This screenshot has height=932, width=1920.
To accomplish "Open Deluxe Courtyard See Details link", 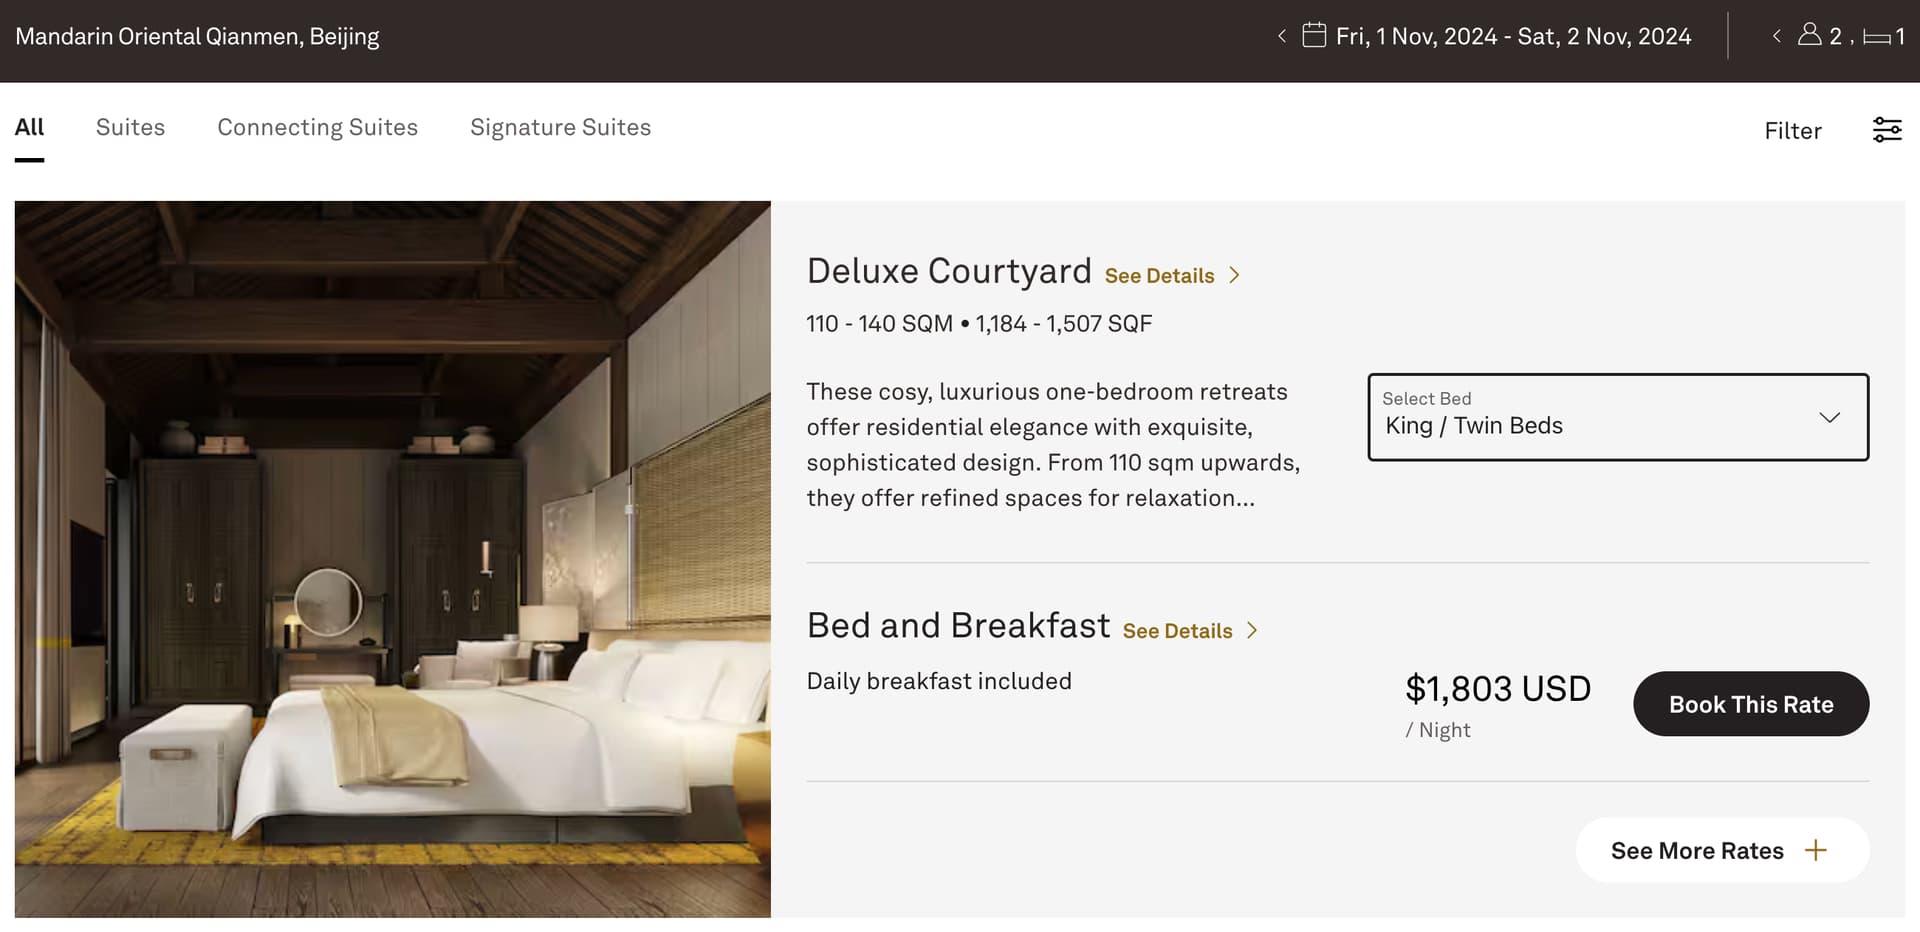I will click(1159, 276).
